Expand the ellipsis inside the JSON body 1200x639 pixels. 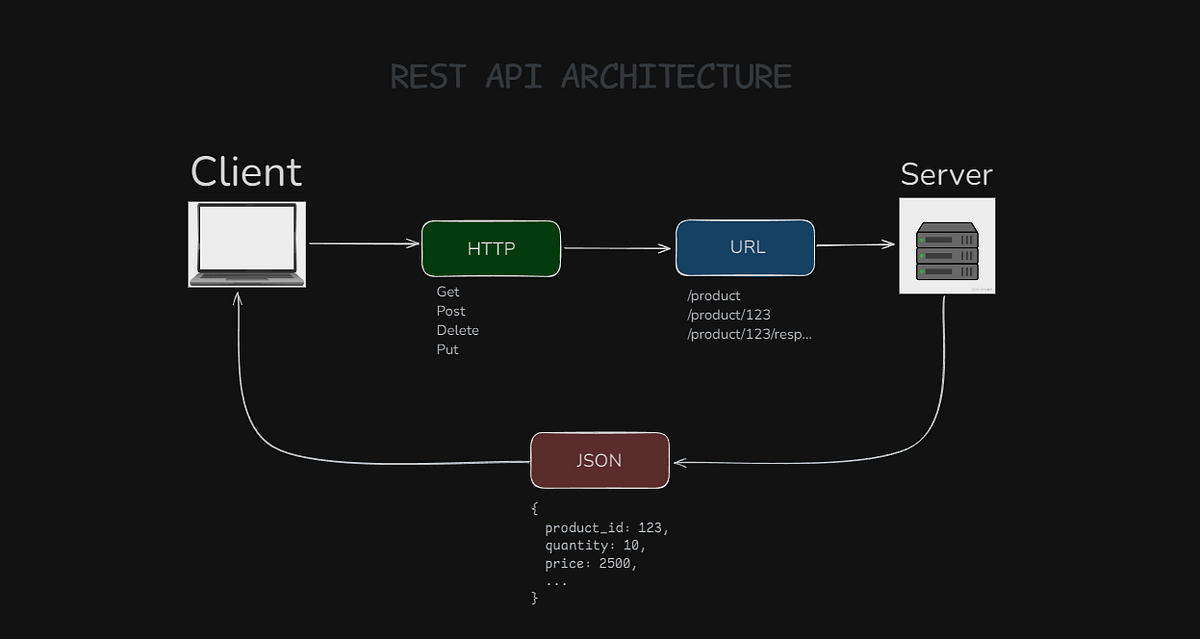click(x=557, y=581)
